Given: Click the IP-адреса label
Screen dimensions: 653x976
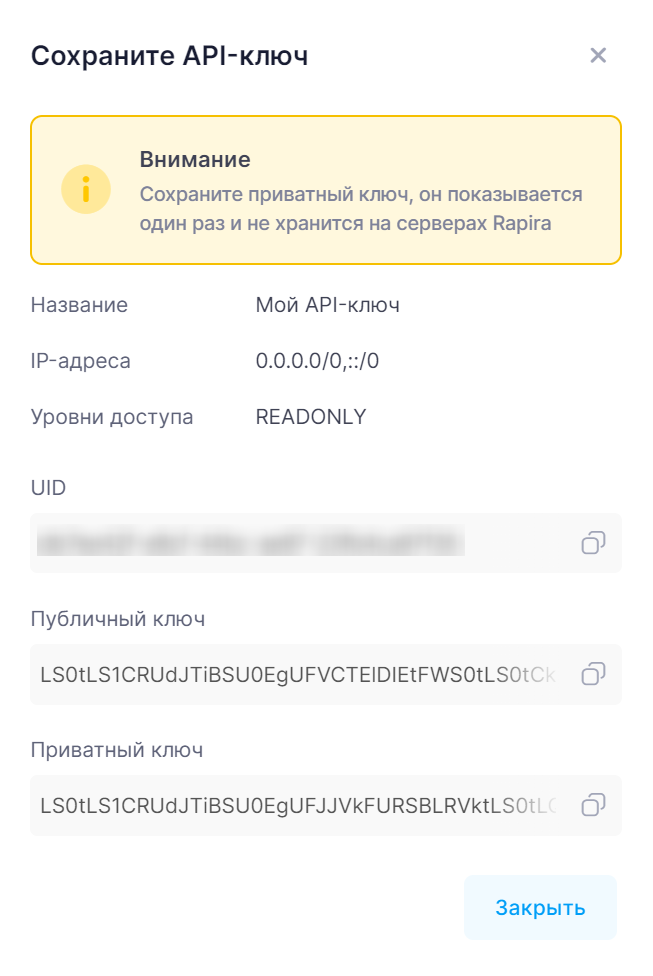Looking at the screenshot, I should [80, 361].
